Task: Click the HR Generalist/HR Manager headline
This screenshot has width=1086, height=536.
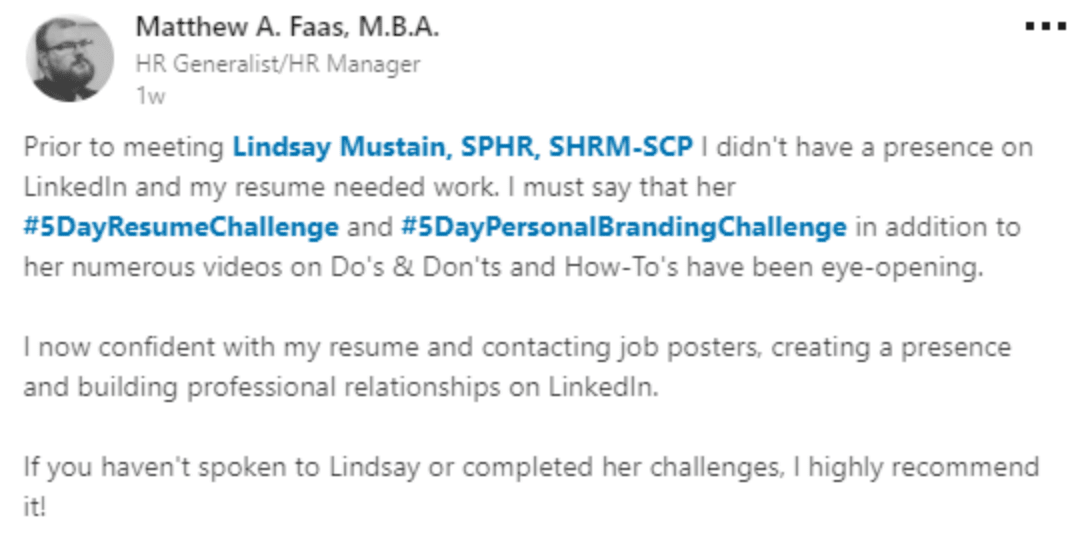Action: [x=277, y=64]
